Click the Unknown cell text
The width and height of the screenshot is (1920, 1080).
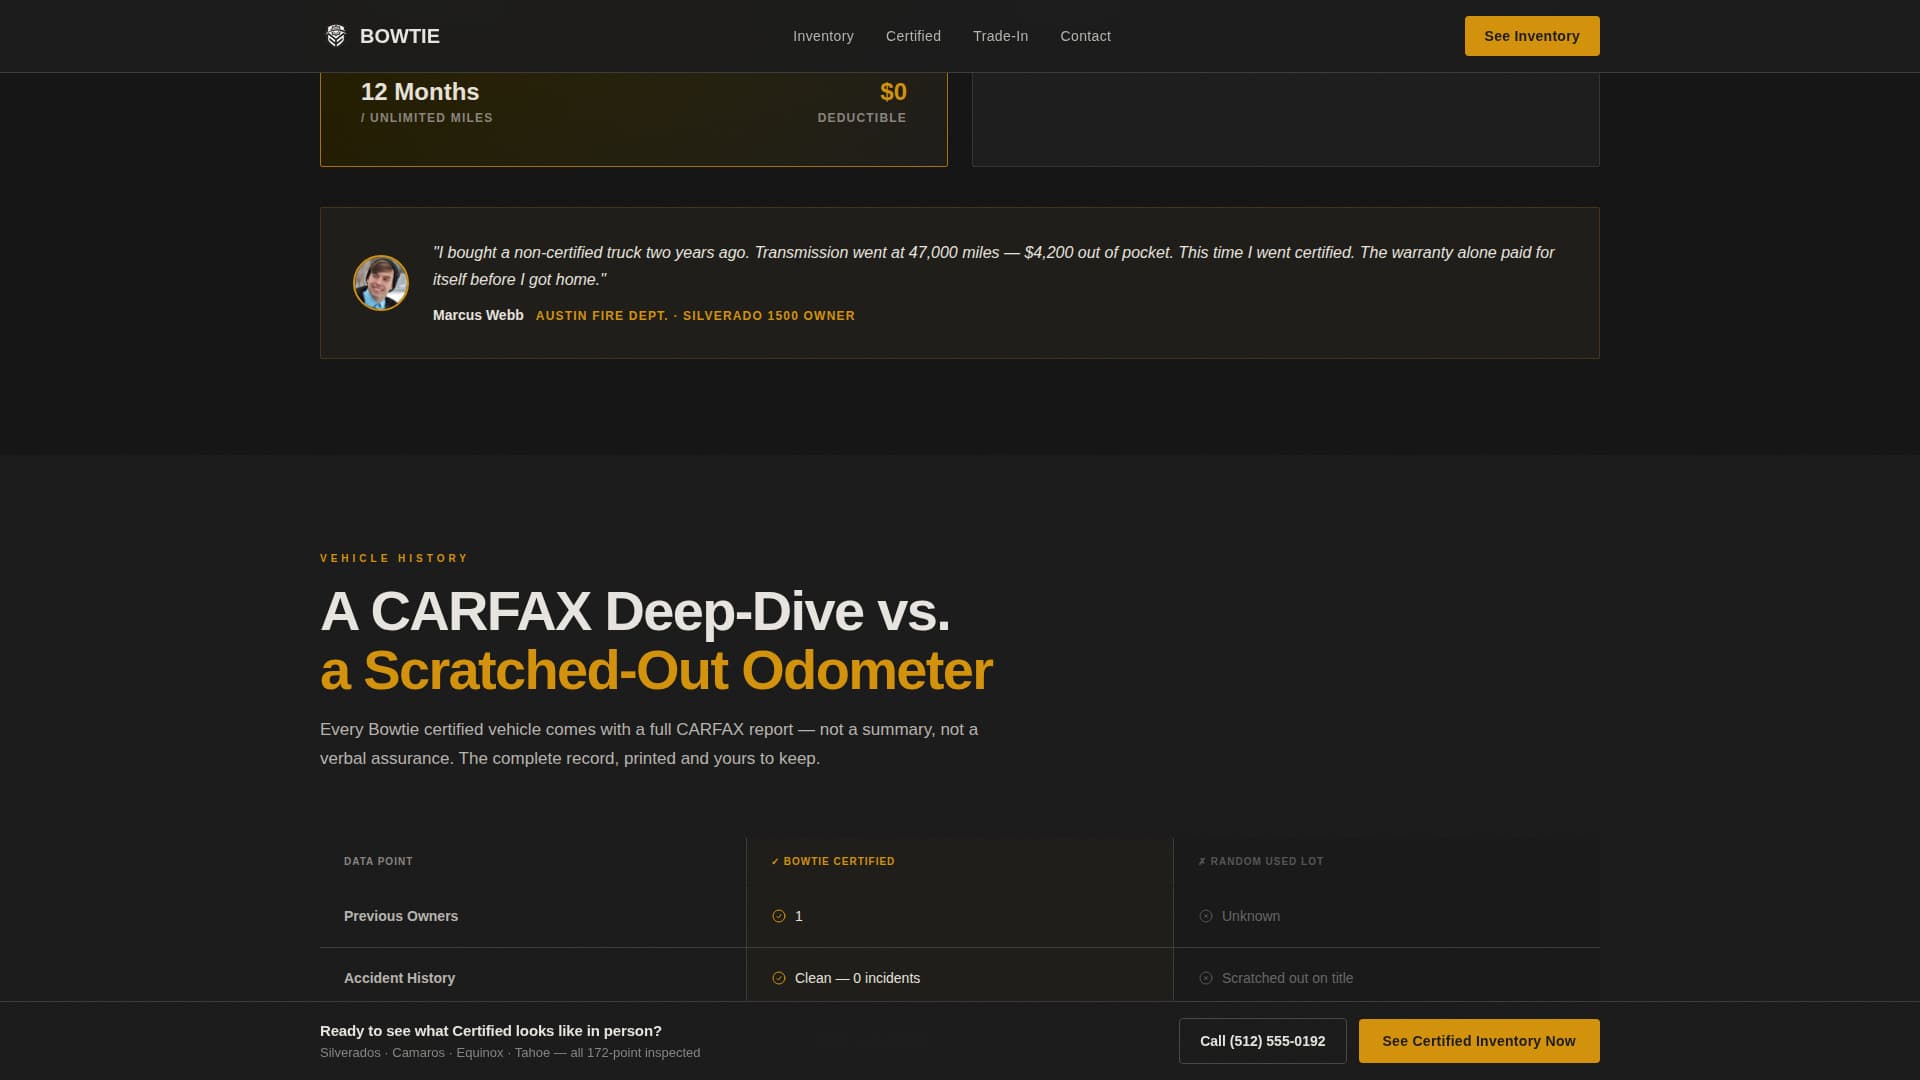pos(1250,916)
